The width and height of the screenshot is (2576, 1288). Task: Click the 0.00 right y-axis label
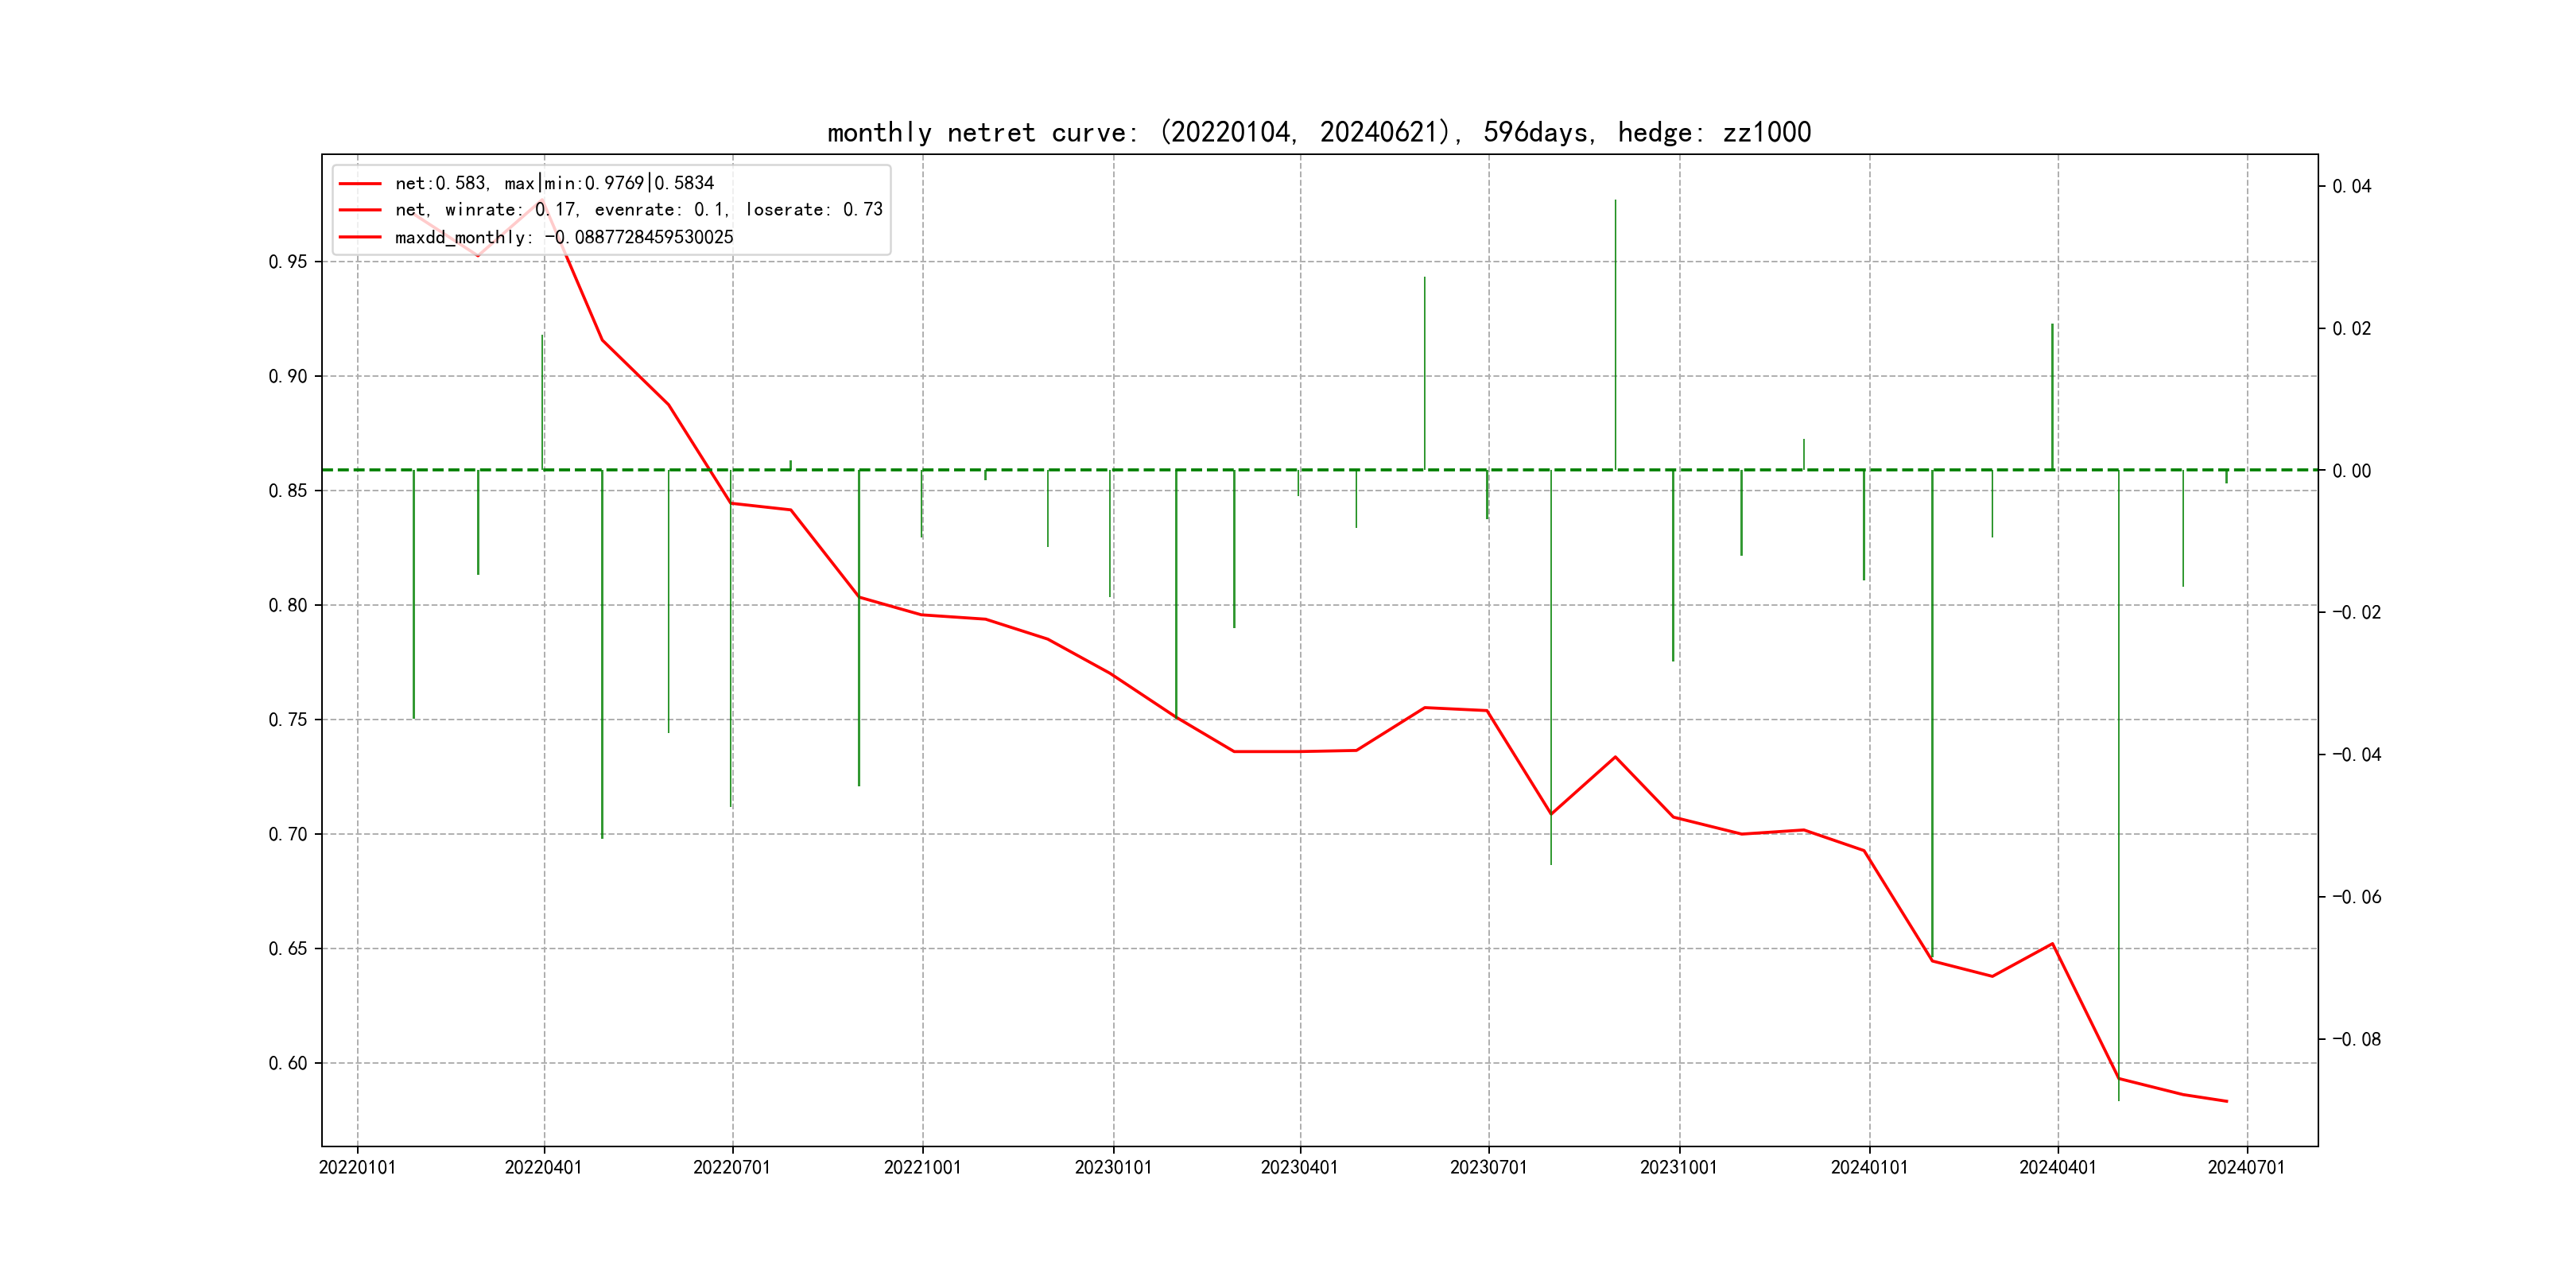(2351, 471)
